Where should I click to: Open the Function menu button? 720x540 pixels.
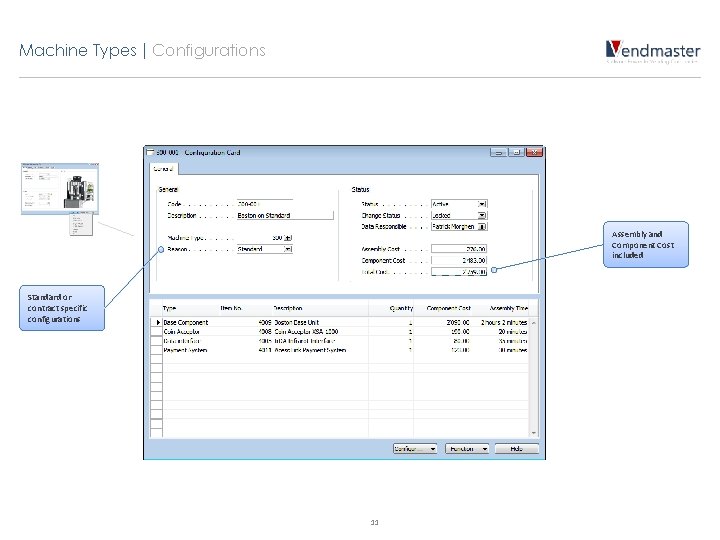click(467, 449)
